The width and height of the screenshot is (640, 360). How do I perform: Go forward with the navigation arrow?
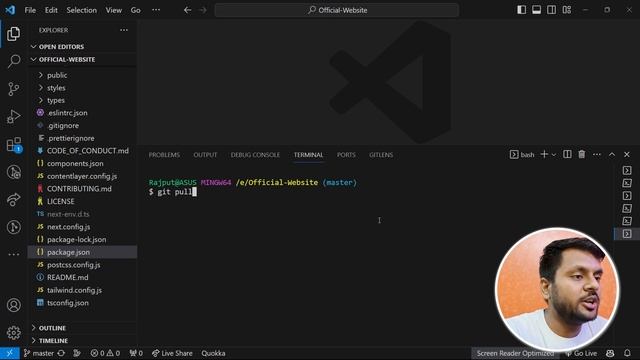coord(202,10)
